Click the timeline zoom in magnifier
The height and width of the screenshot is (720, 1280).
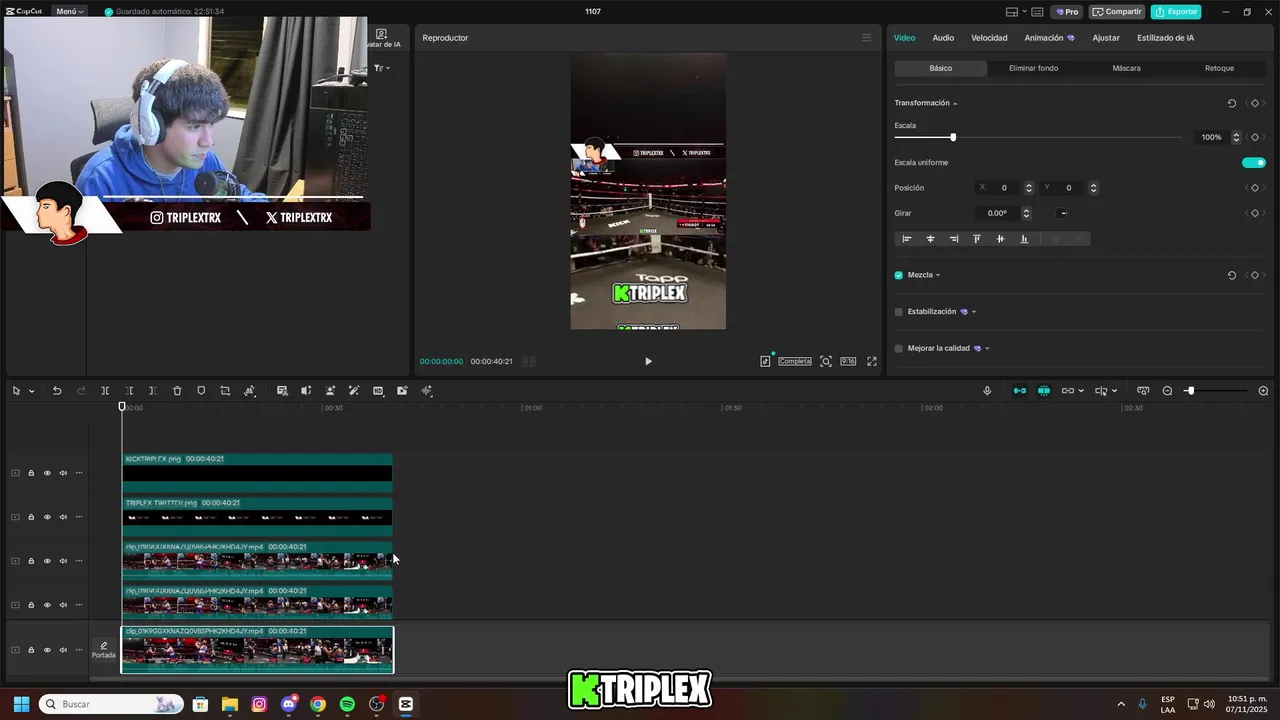click(x=1263, y=391)
